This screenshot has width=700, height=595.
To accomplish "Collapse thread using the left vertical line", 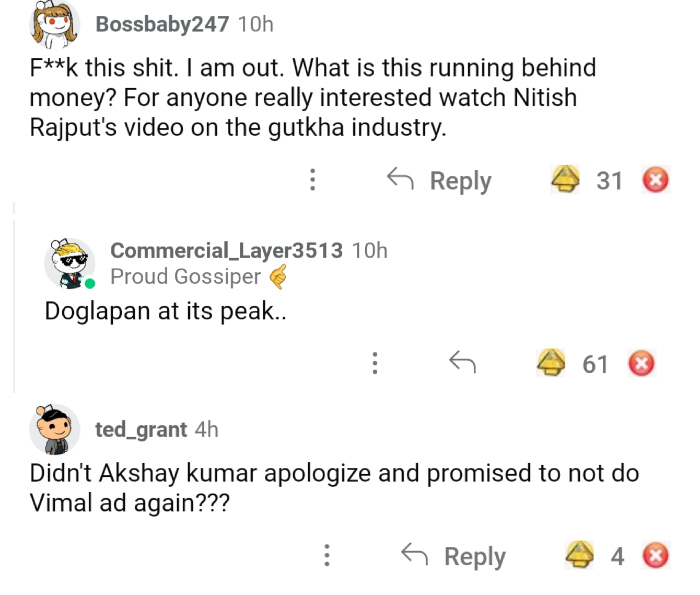I will click(14, 300).
